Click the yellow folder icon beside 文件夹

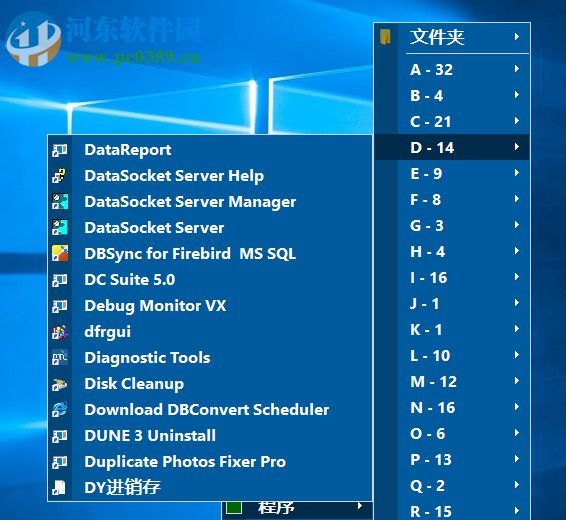[386, 37]
